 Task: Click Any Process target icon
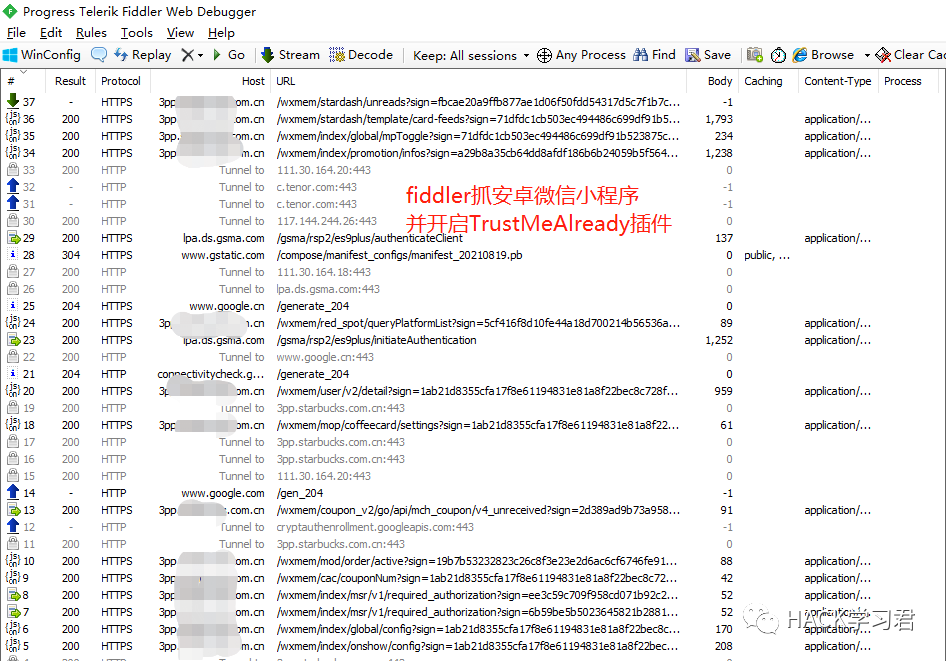pyautogui.click(x=544, y=55)
